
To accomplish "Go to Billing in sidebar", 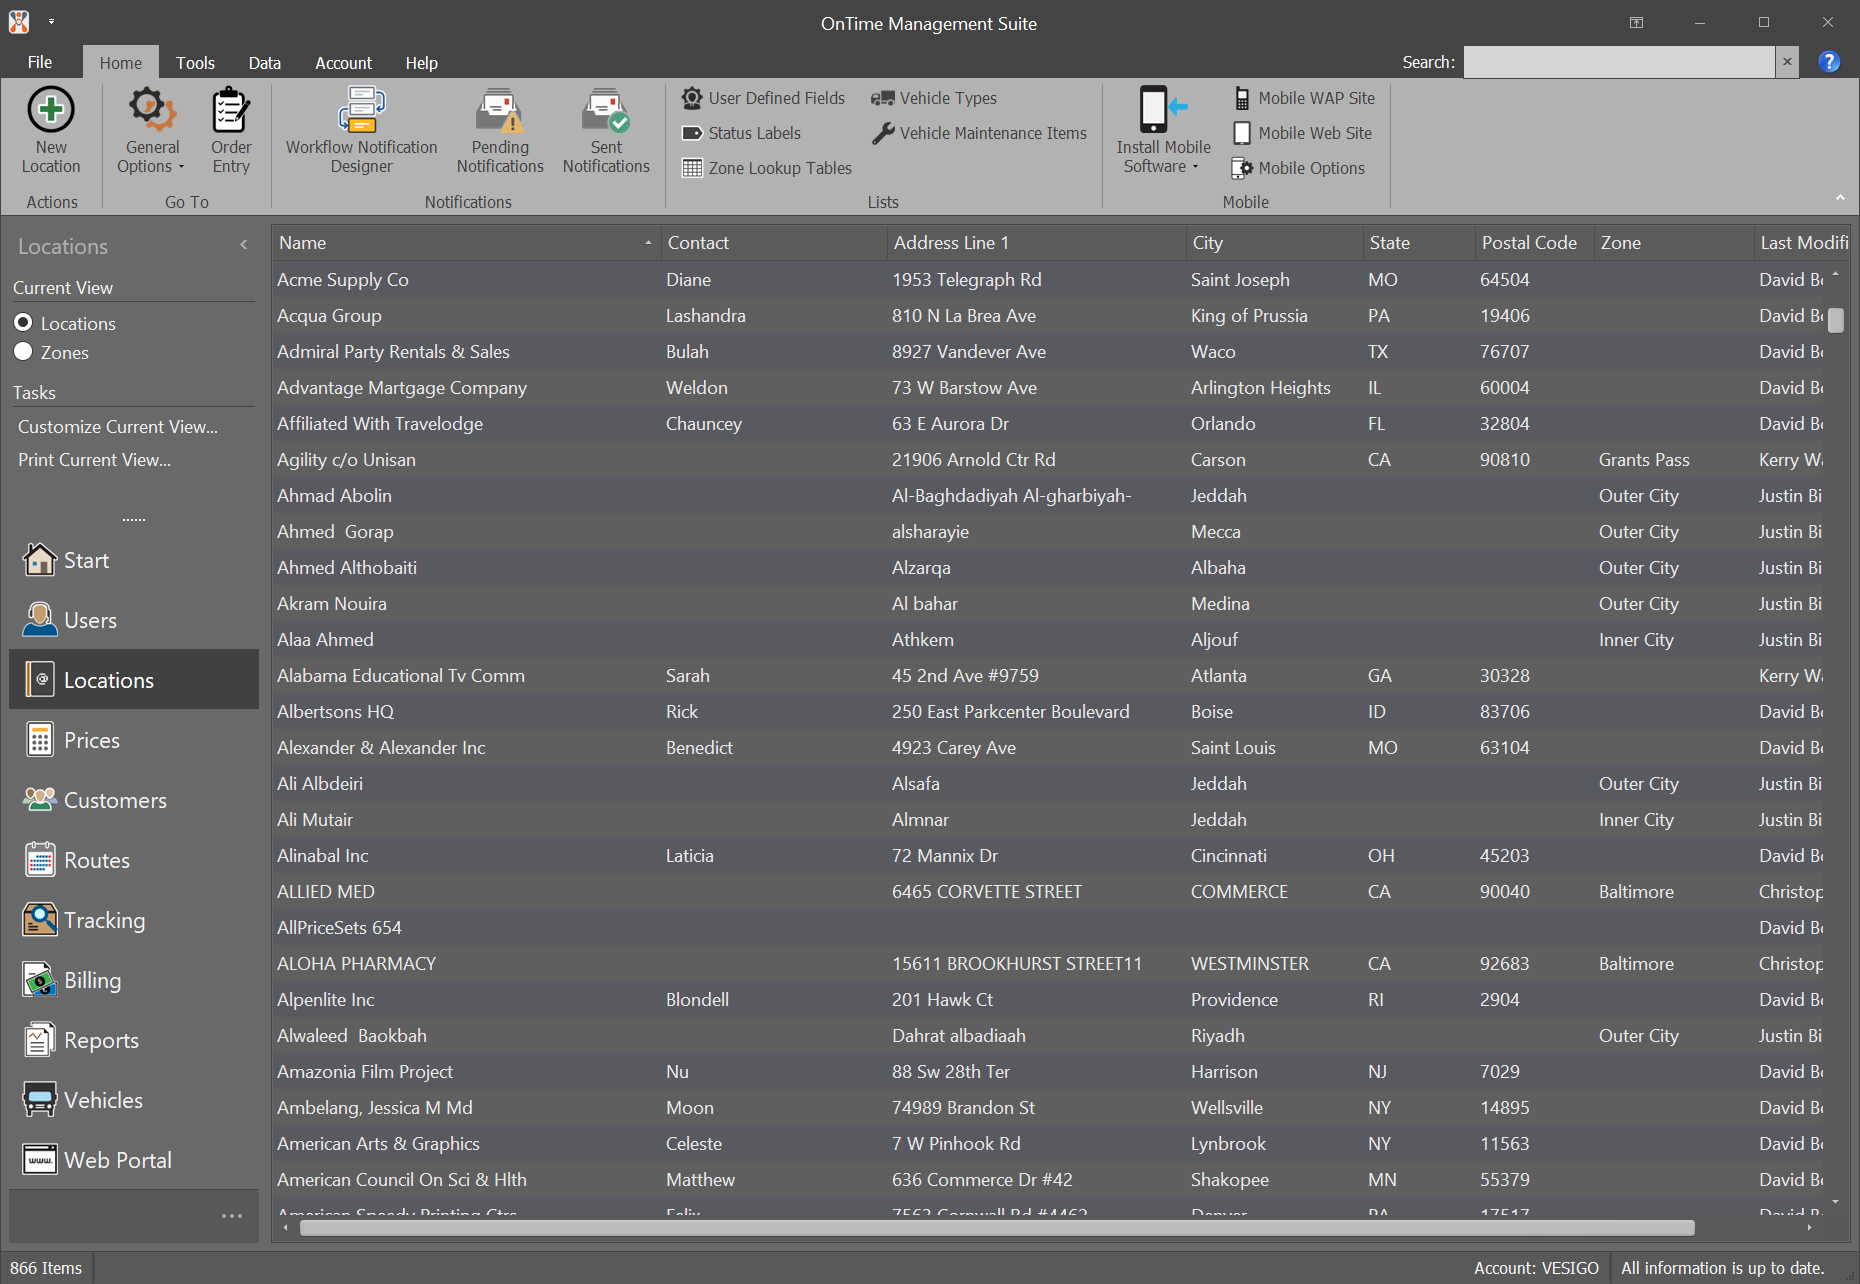I will coord(134,980).
